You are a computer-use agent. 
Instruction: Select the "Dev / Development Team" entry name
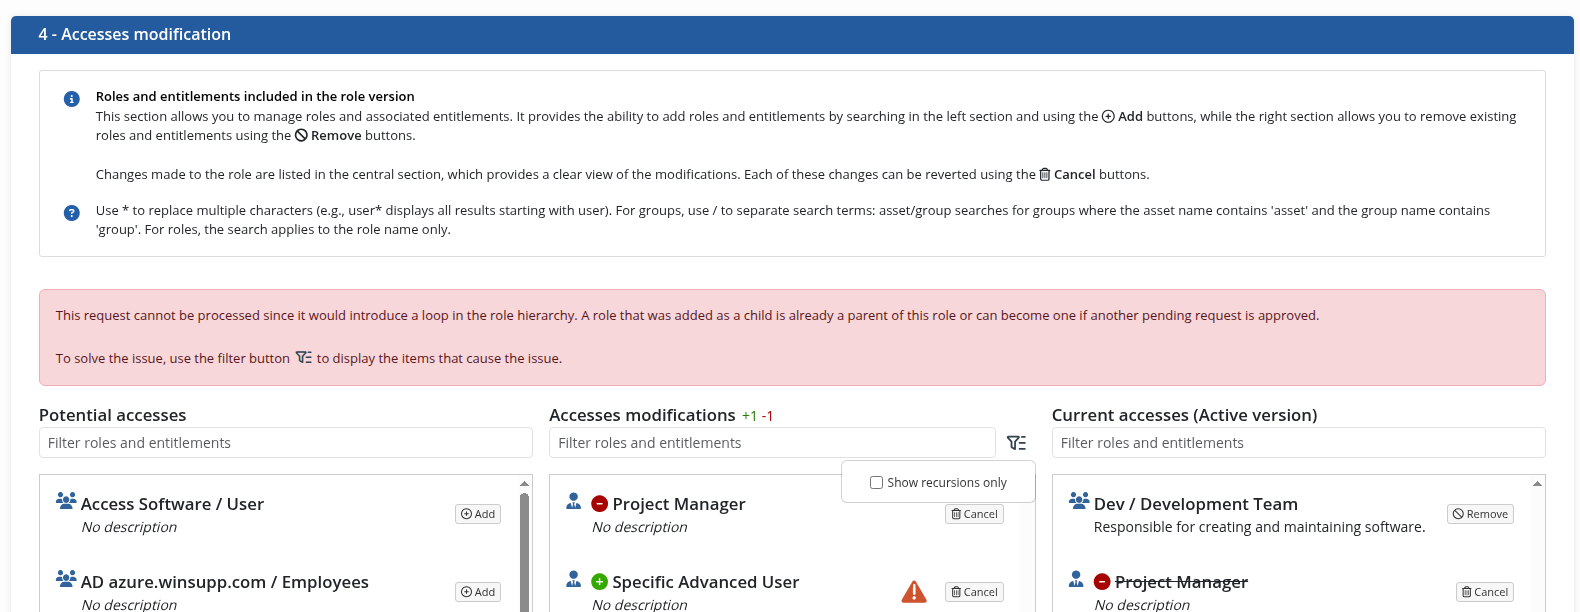(1196, 504)
